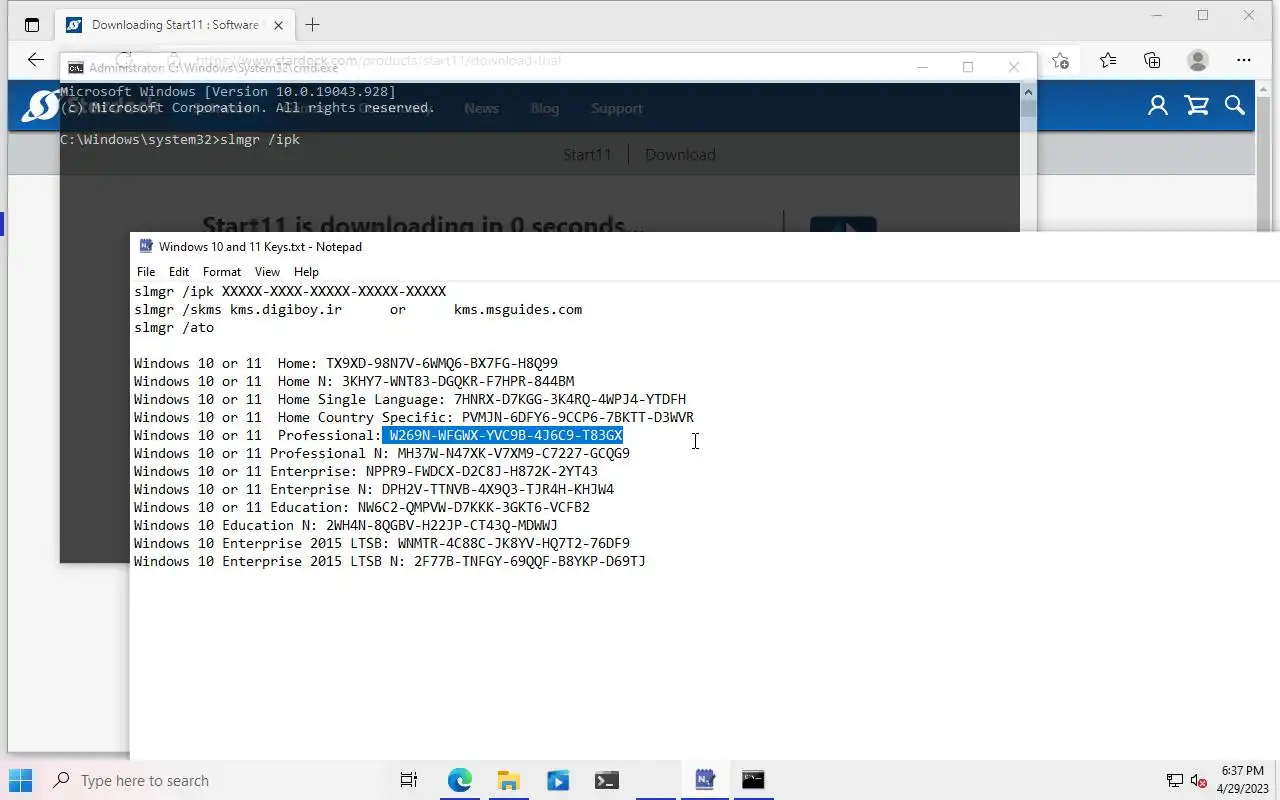Open the Notepad File menu

(146, 272)
